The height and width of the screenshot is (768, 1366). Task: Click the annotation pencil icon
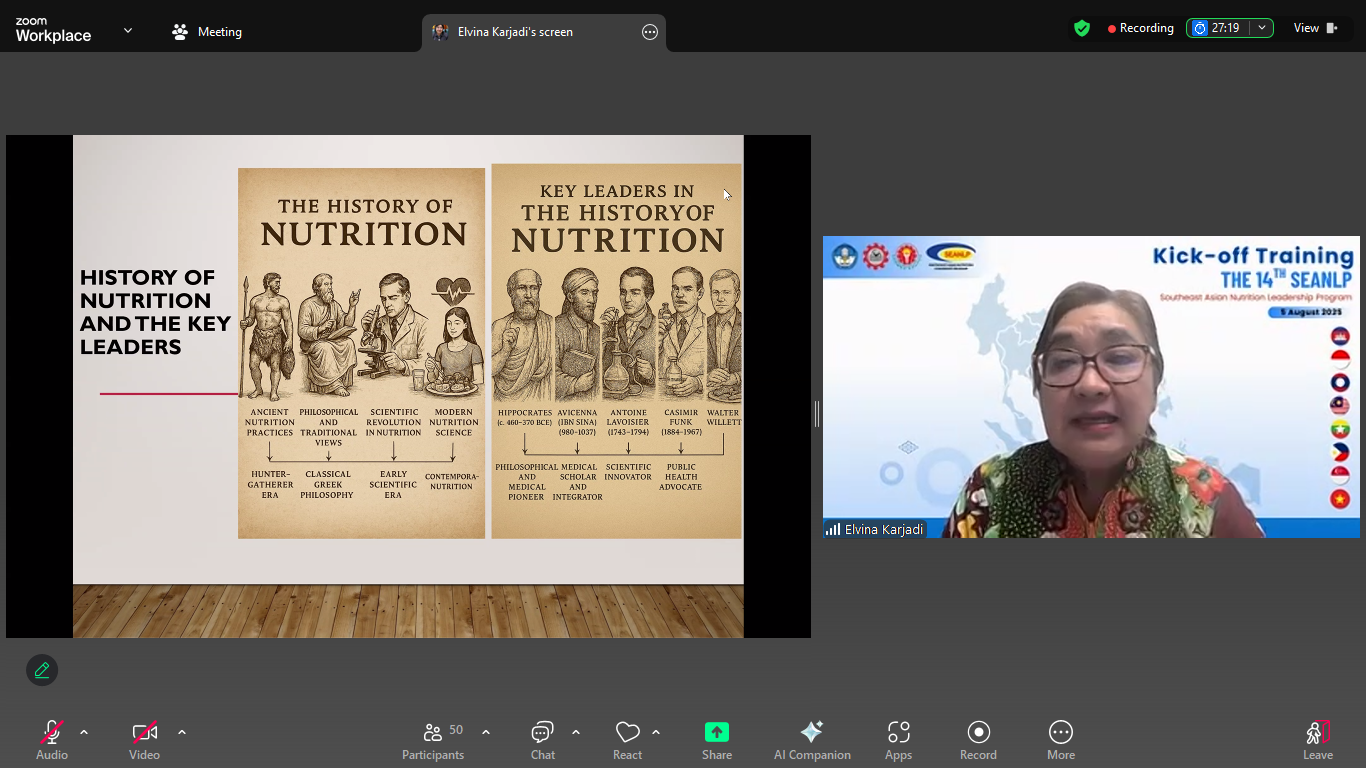coord(42,670)
